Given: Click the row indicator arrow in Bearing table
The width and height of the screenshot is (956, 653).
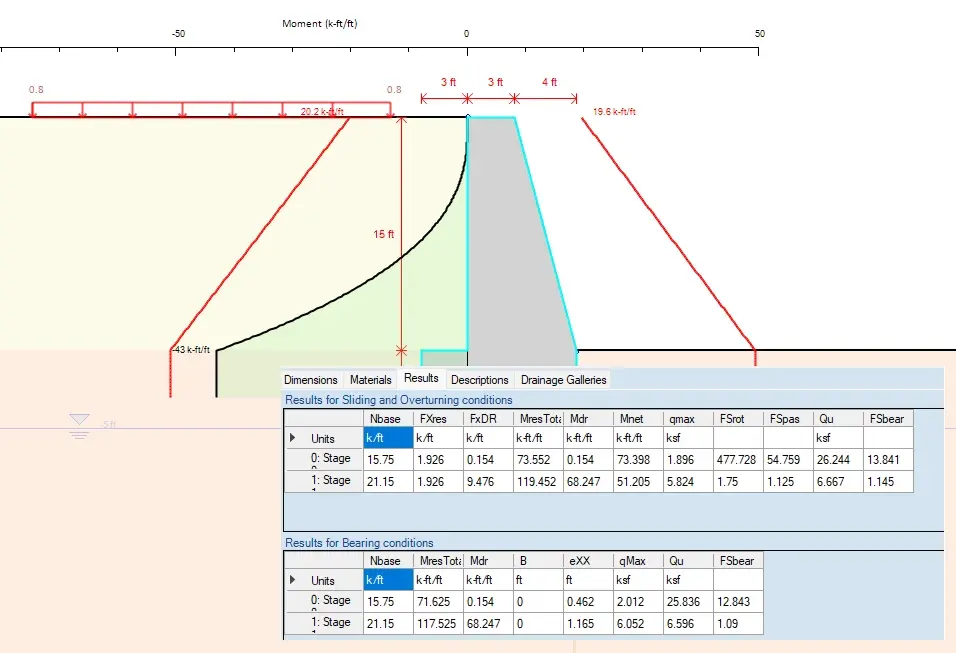Looking at the screenshot, I should (293, 580).
